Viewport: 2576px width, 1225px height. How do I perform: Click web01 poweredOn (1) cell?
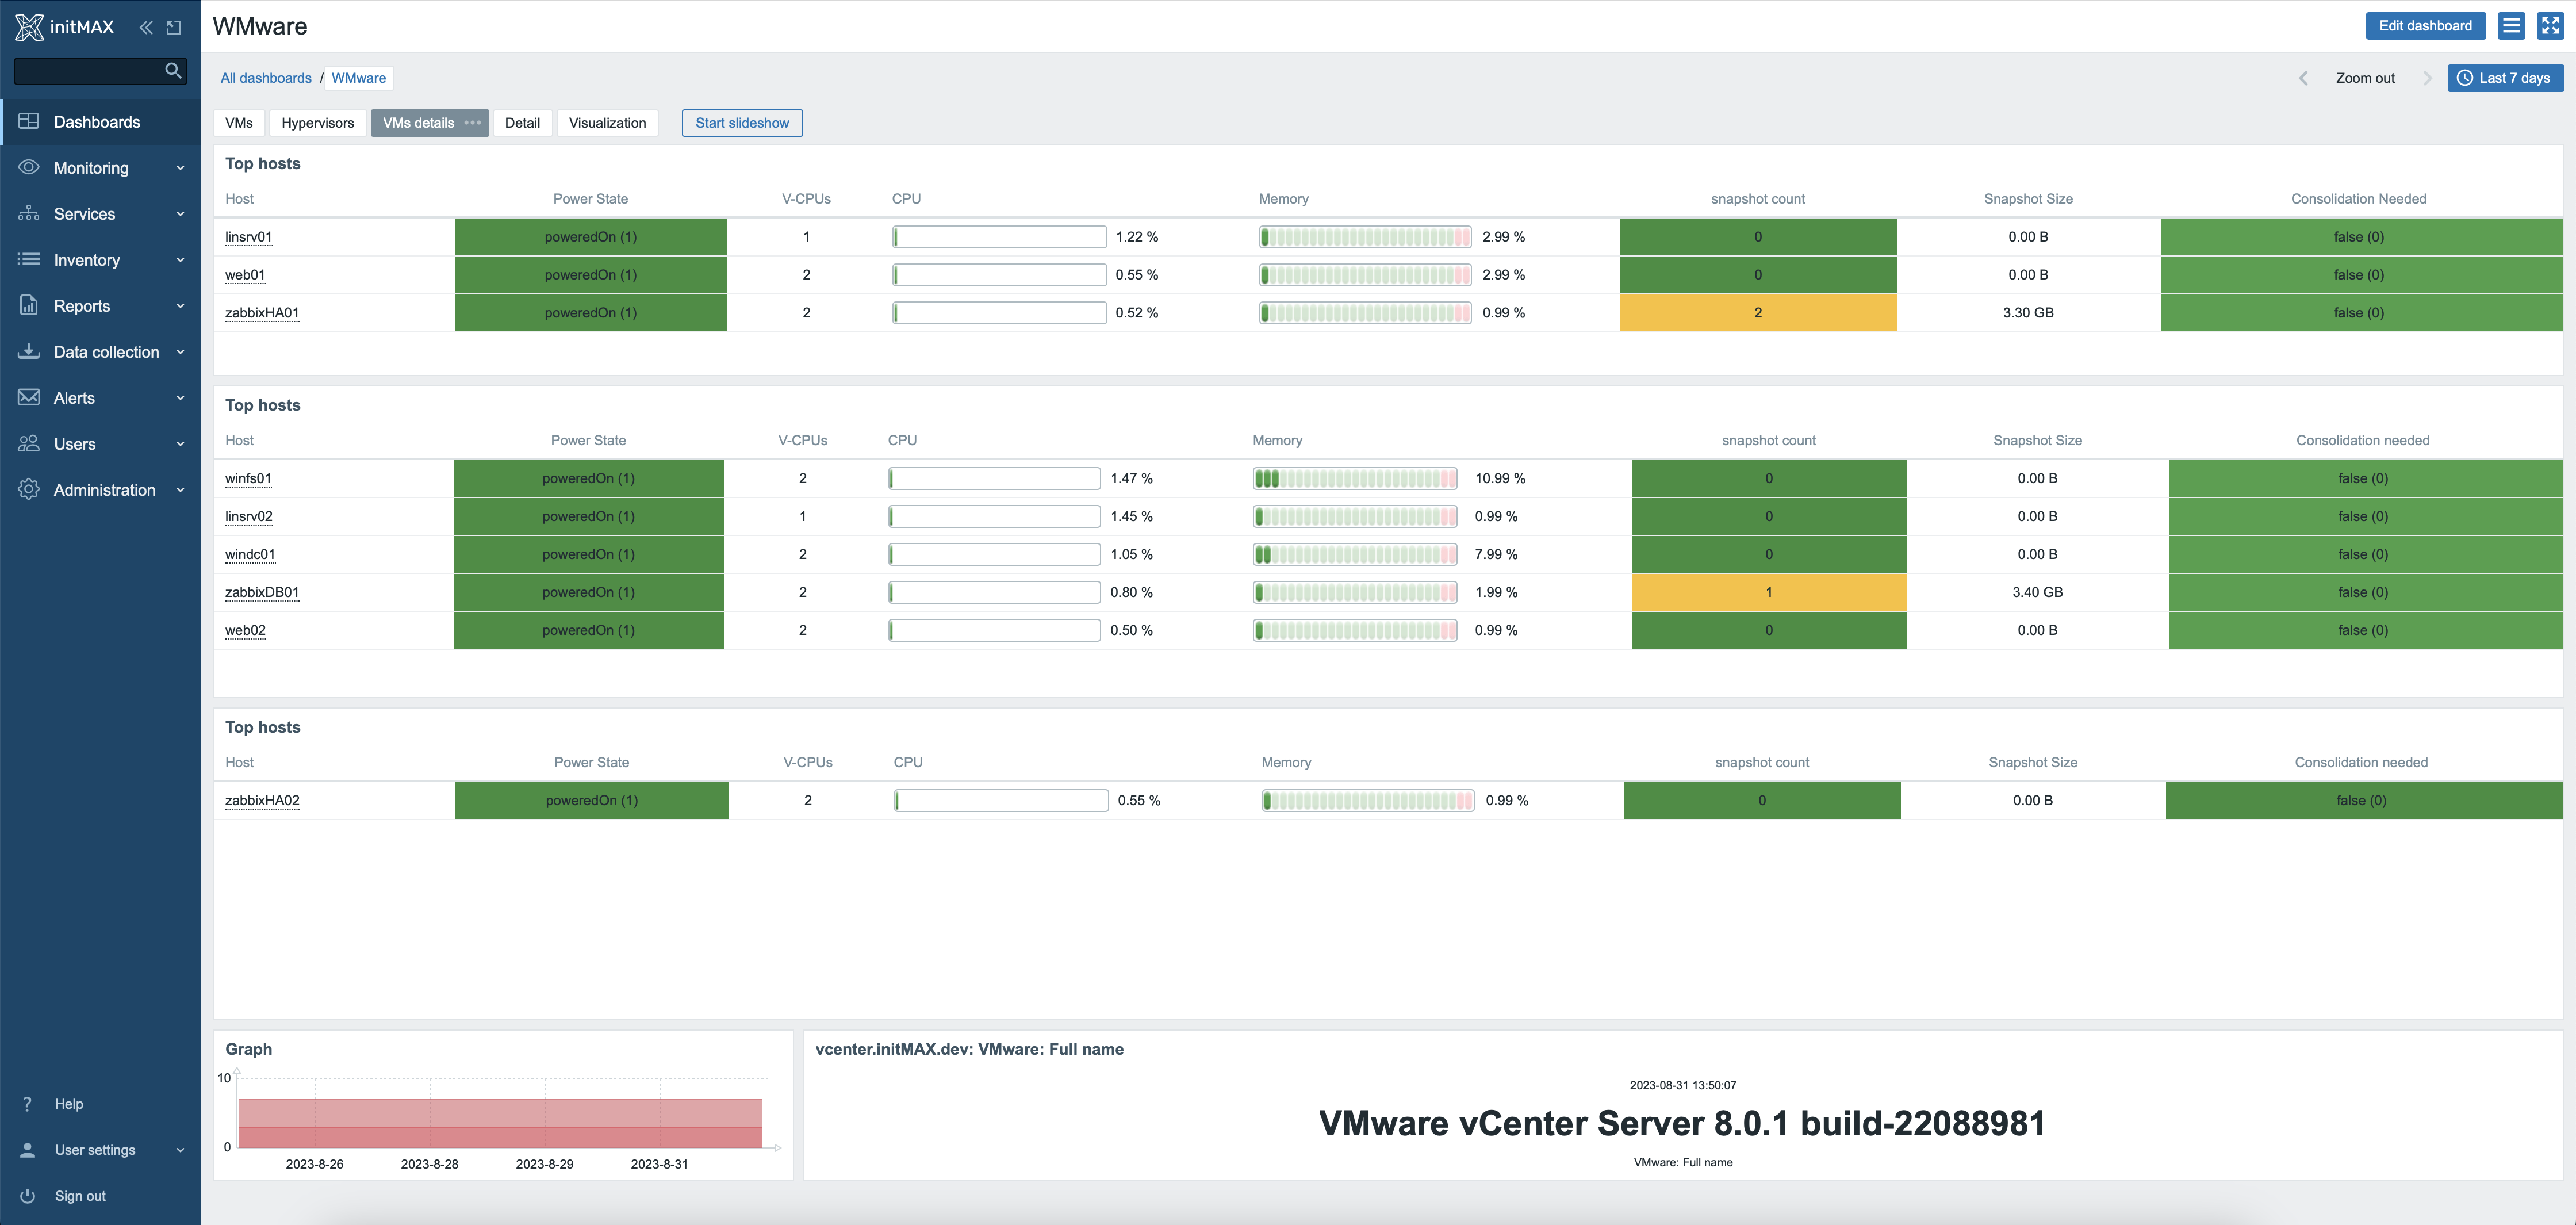point(591,275)
